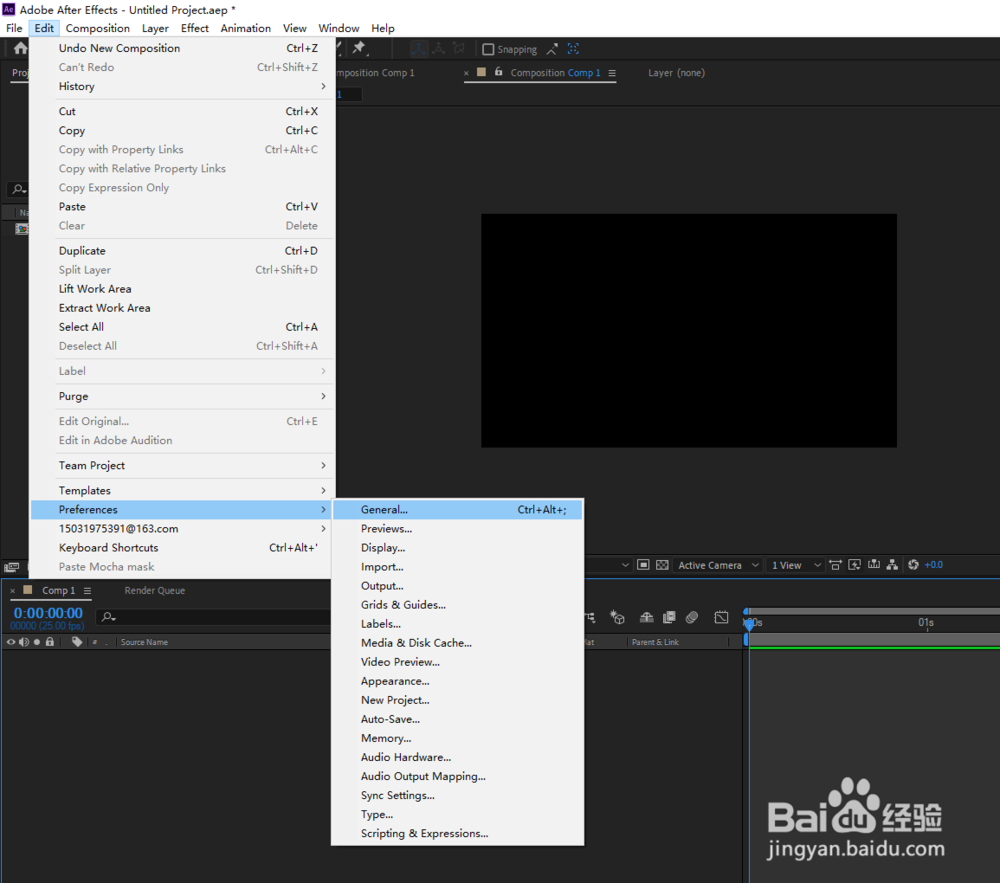1000x883 pixels.
Task: Click the Reset Exposure aperture icon
Action: tap(913, 565)
